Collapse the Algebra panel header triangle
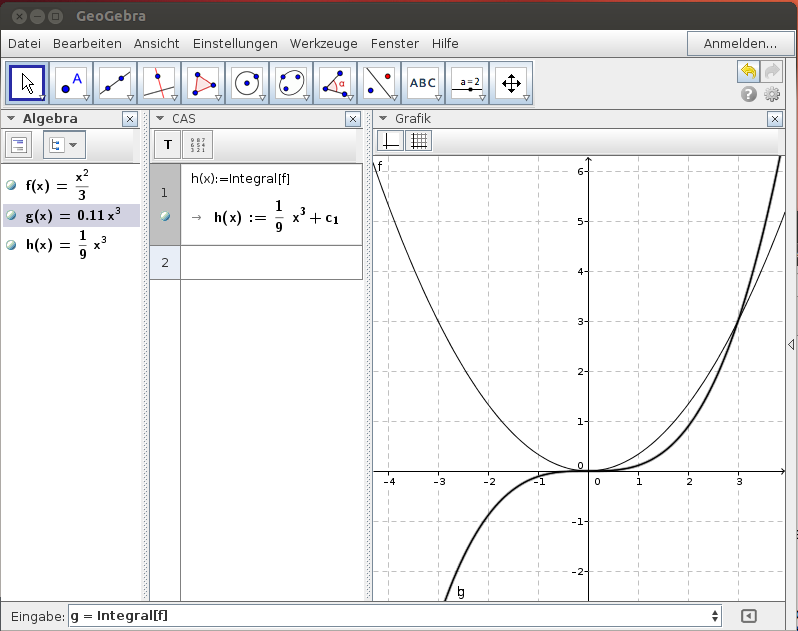The width and height of the screenshot is (798, 631). coord(11,119)
